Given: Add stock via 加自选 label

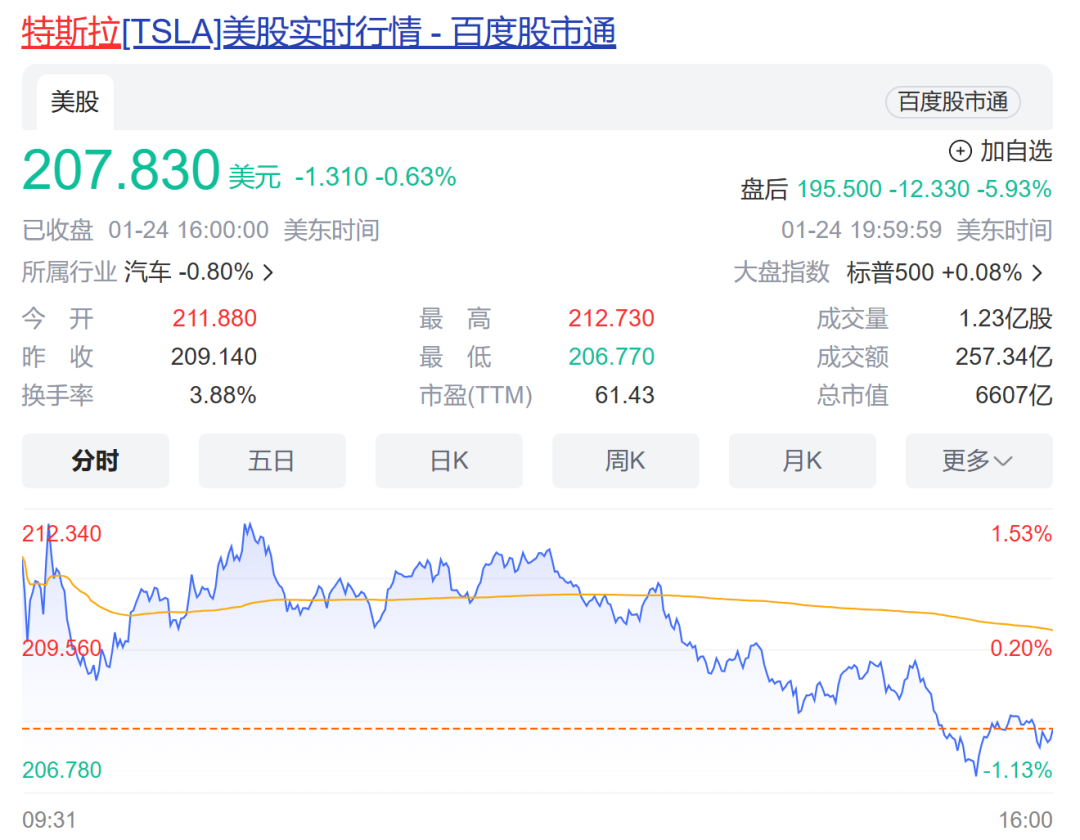Looking at the screenshot, I should click(1016, 151).
